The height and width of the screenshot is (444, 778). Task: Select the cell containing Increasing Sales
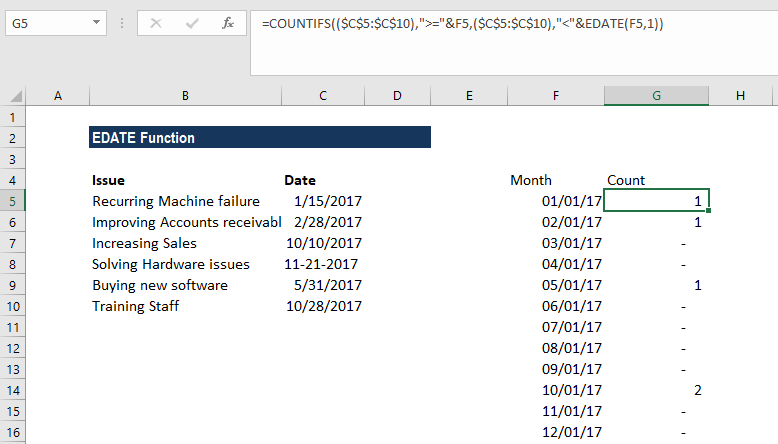(145, 243)
